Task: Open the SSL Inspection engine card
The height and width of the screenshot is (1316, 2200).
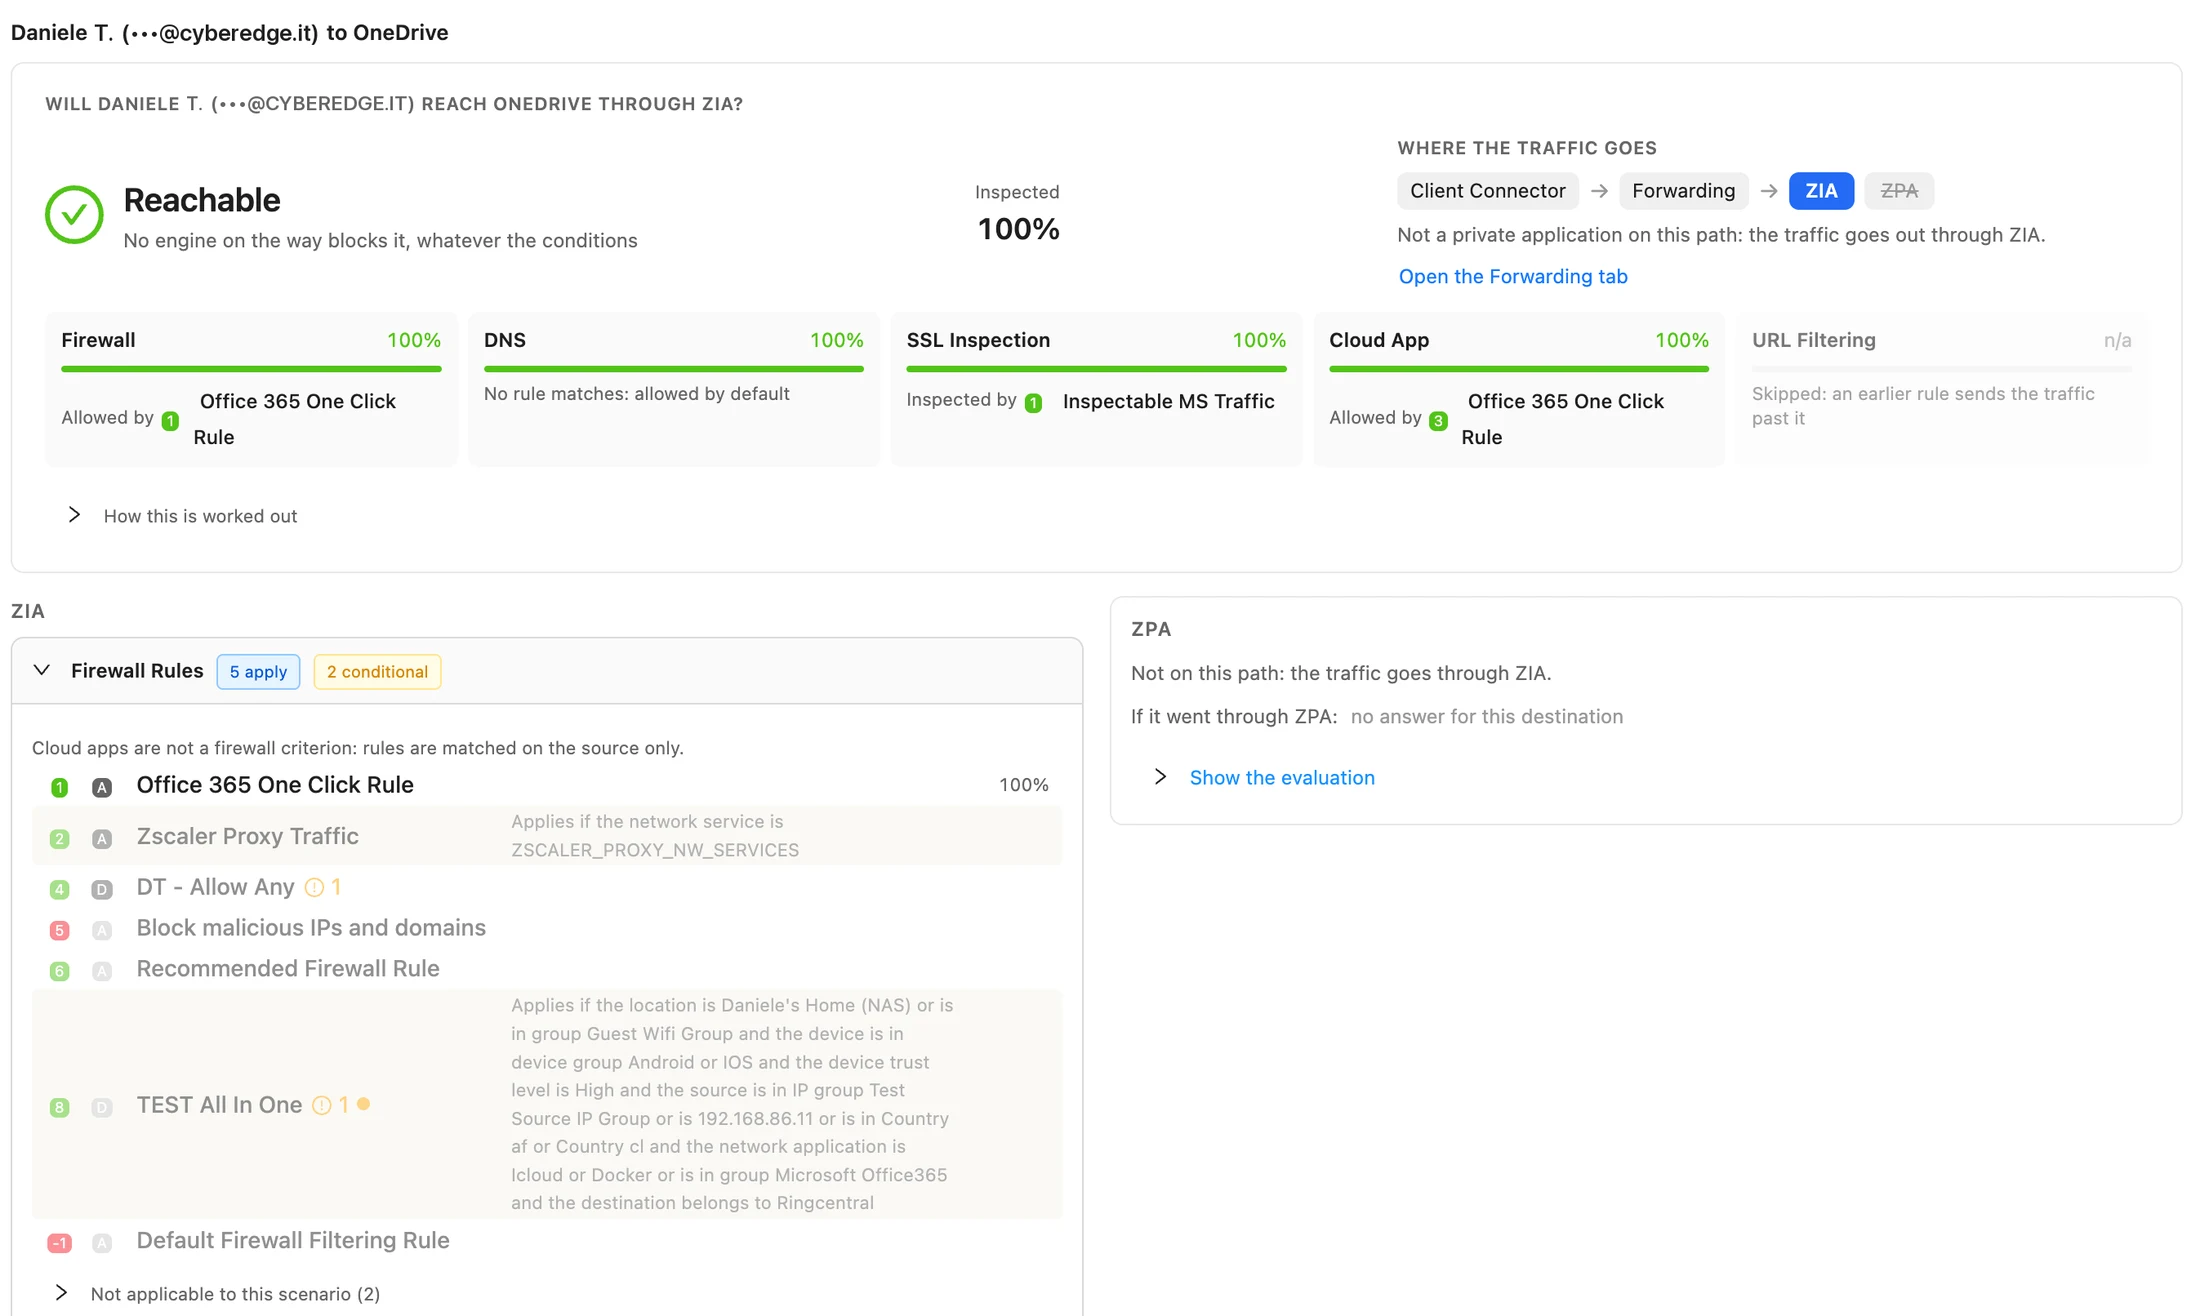Action: pos(1096,389)
